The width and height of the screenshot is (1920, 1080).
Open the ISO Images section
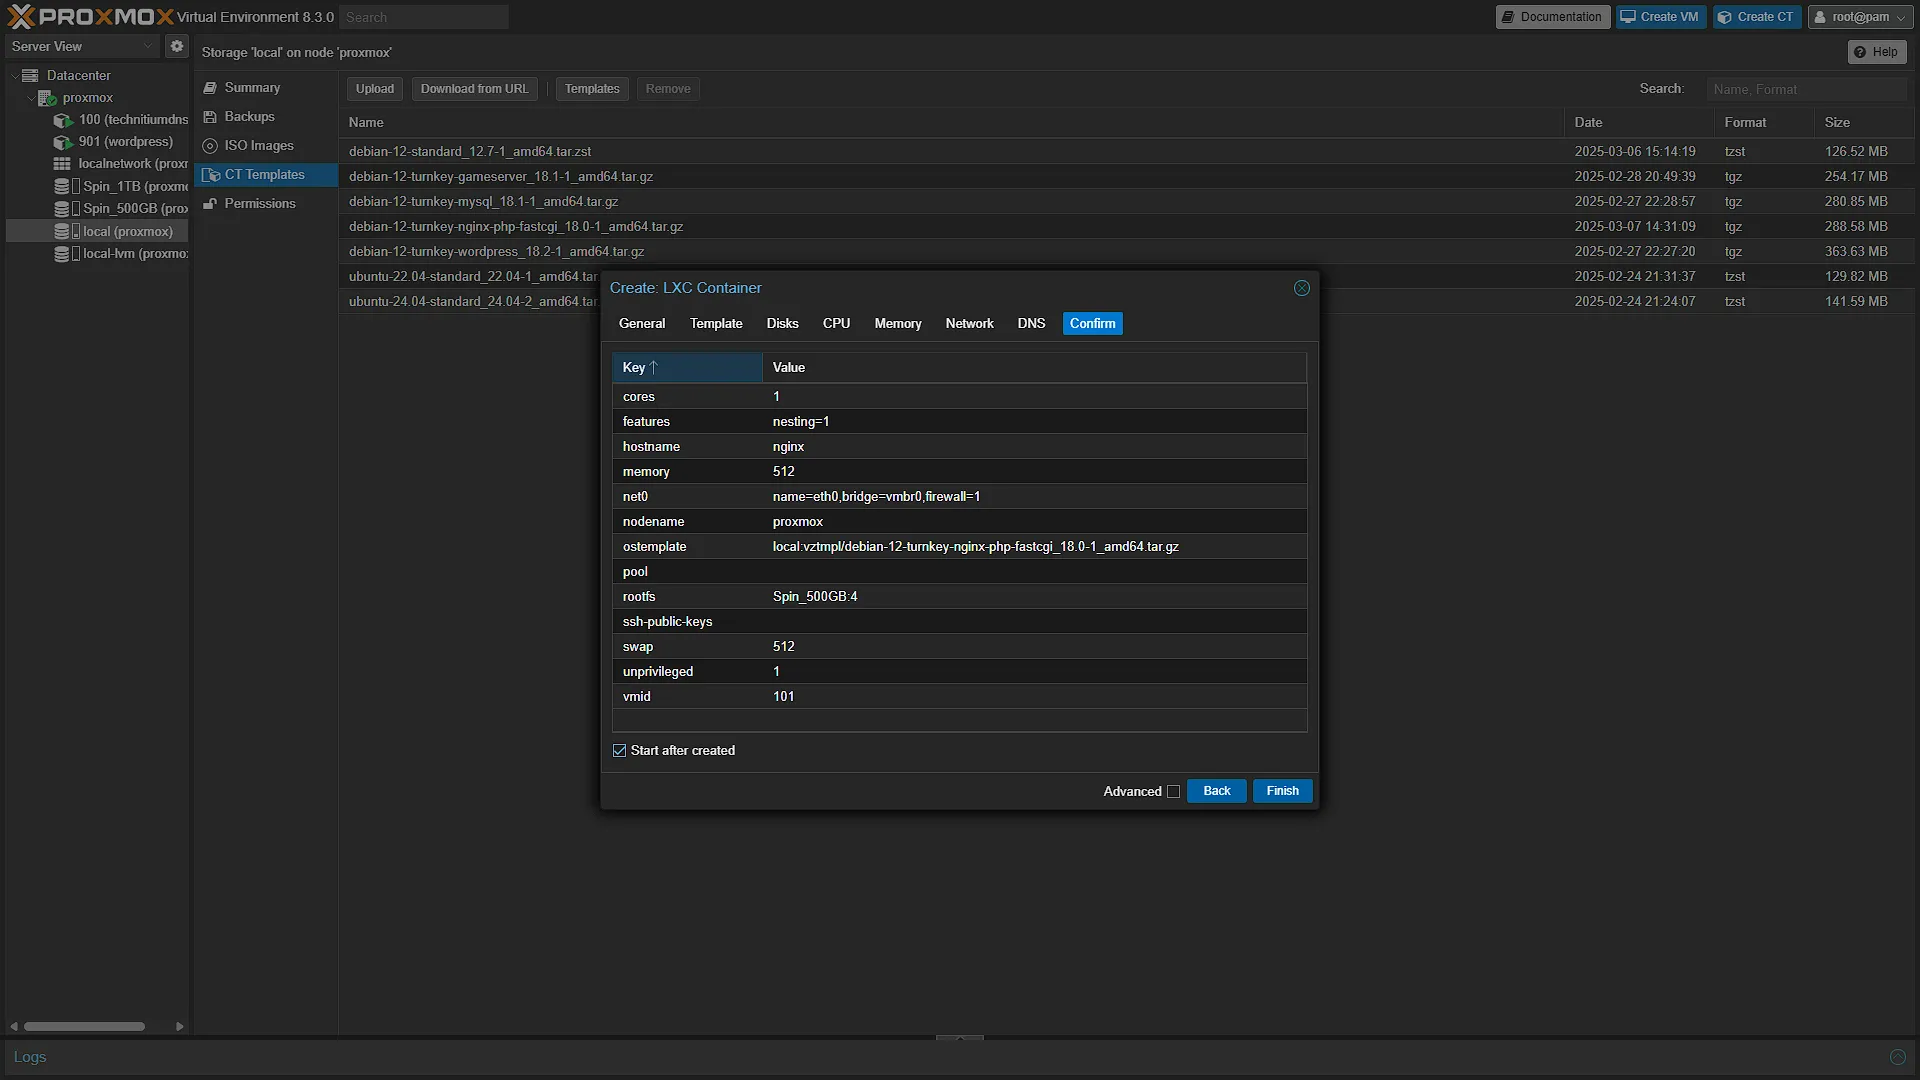[x=259, y=145]
